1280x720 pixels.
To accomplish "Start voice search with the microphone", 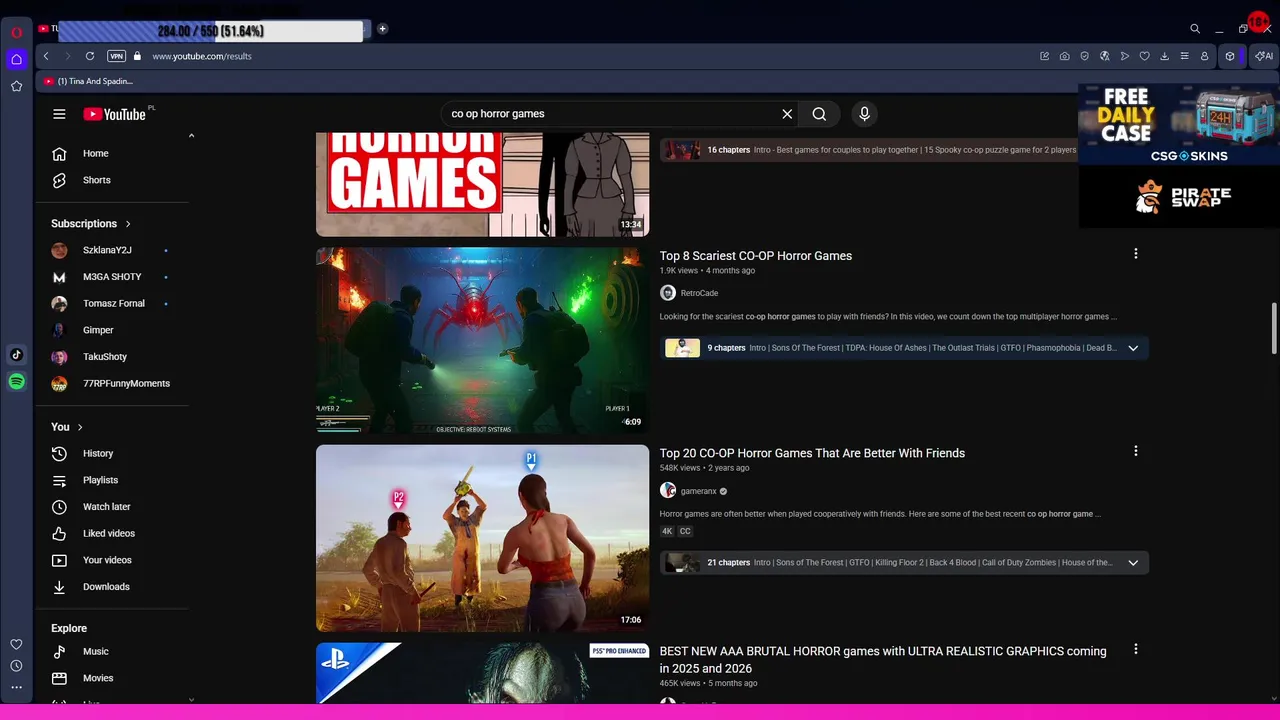I will coord(865,114).
